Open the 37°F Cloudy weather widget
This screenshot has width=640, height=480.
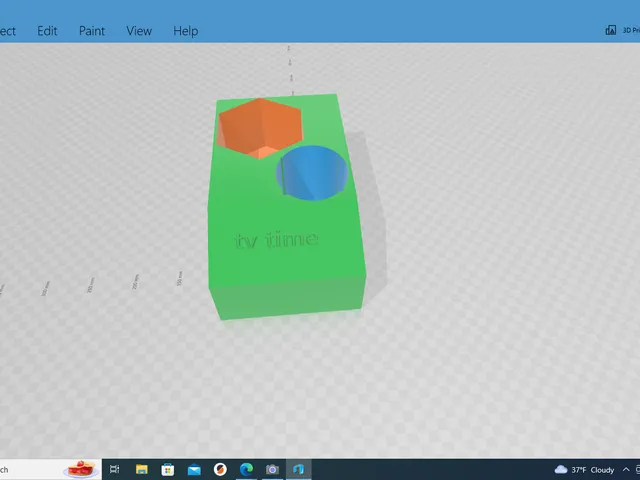click(584, 470)
